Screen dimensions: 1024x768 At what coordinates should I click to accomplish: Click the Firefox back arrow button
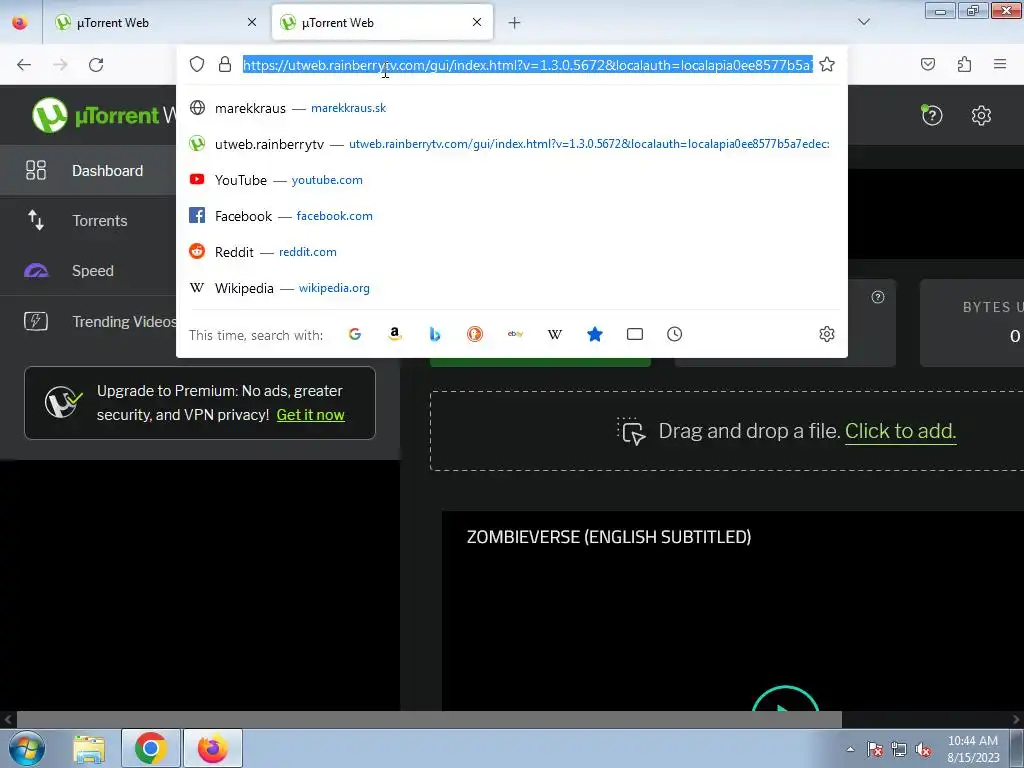(24, 64)
